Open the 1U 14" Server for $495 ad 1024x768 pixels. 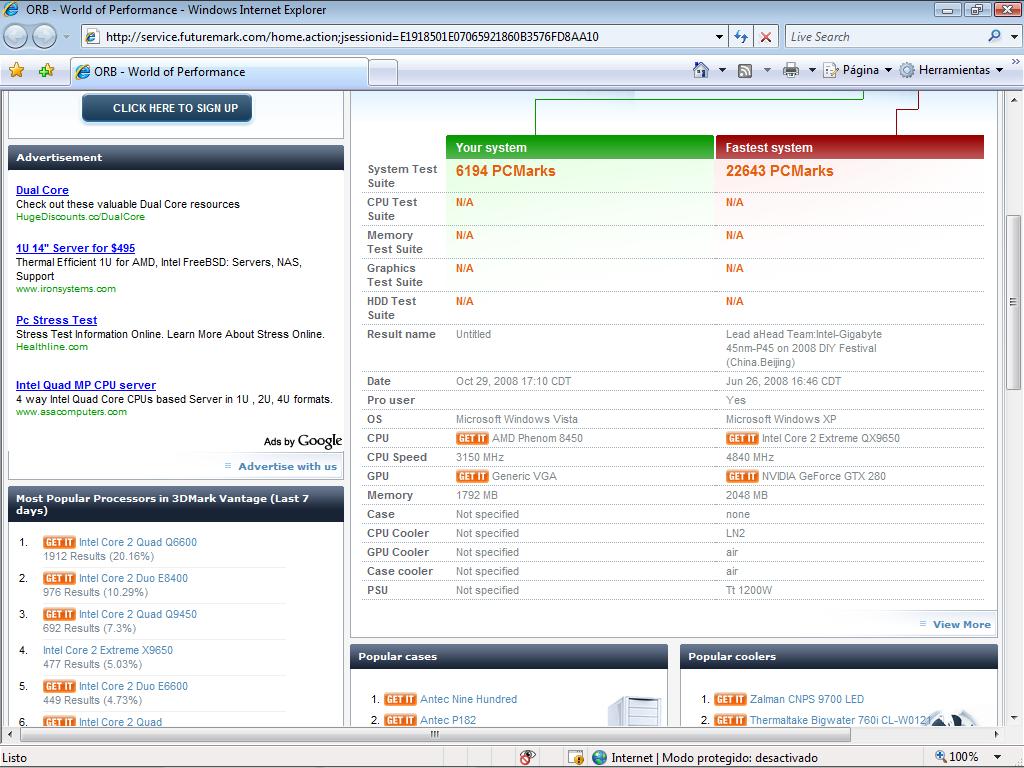[x=76, y=248]
